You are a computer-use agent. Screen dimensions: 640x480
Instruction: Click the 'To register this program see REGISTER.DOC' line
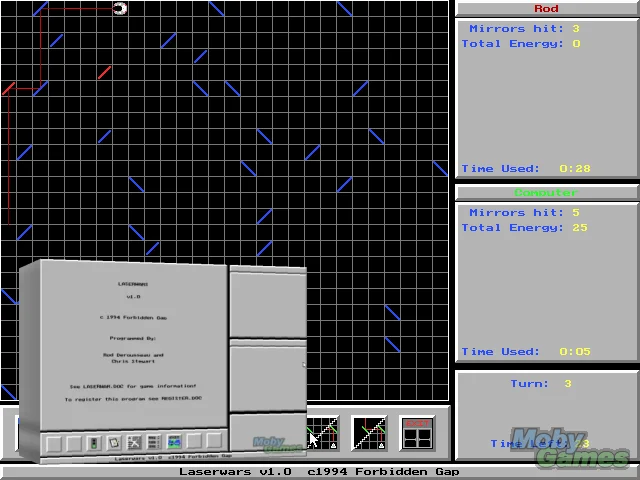(133, 399)
